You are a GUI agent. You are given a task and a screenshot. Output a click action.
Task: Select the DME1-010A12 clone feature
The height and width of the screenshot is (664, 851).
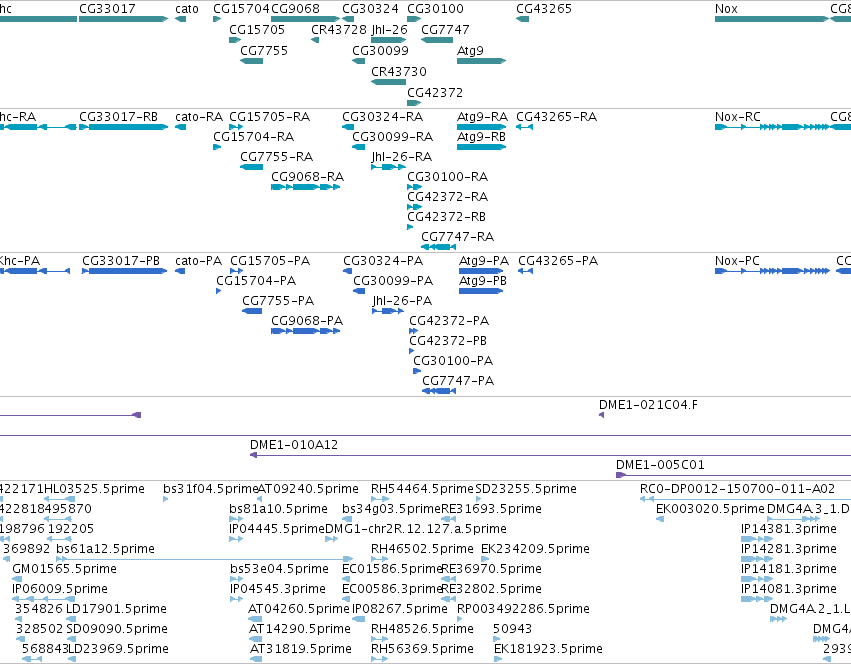(x=294, y=445)
